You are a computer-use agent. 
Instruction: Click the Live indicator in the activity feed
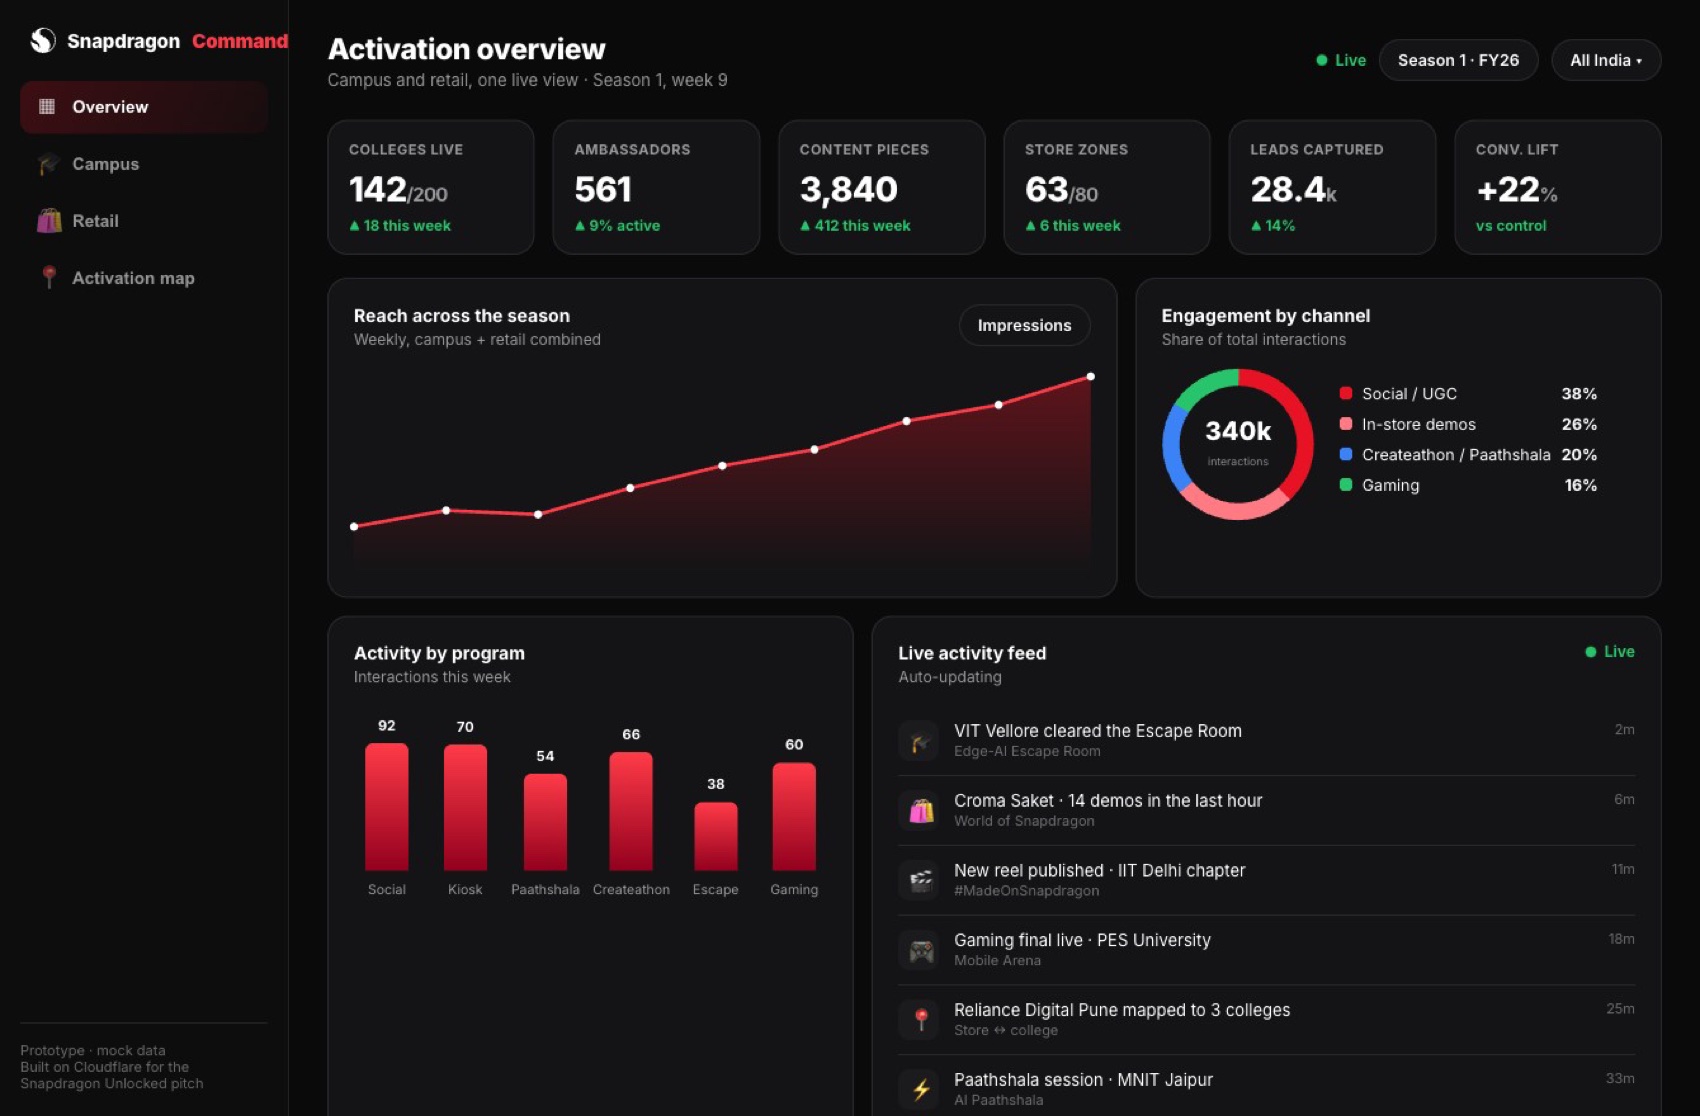(1610, 651)
